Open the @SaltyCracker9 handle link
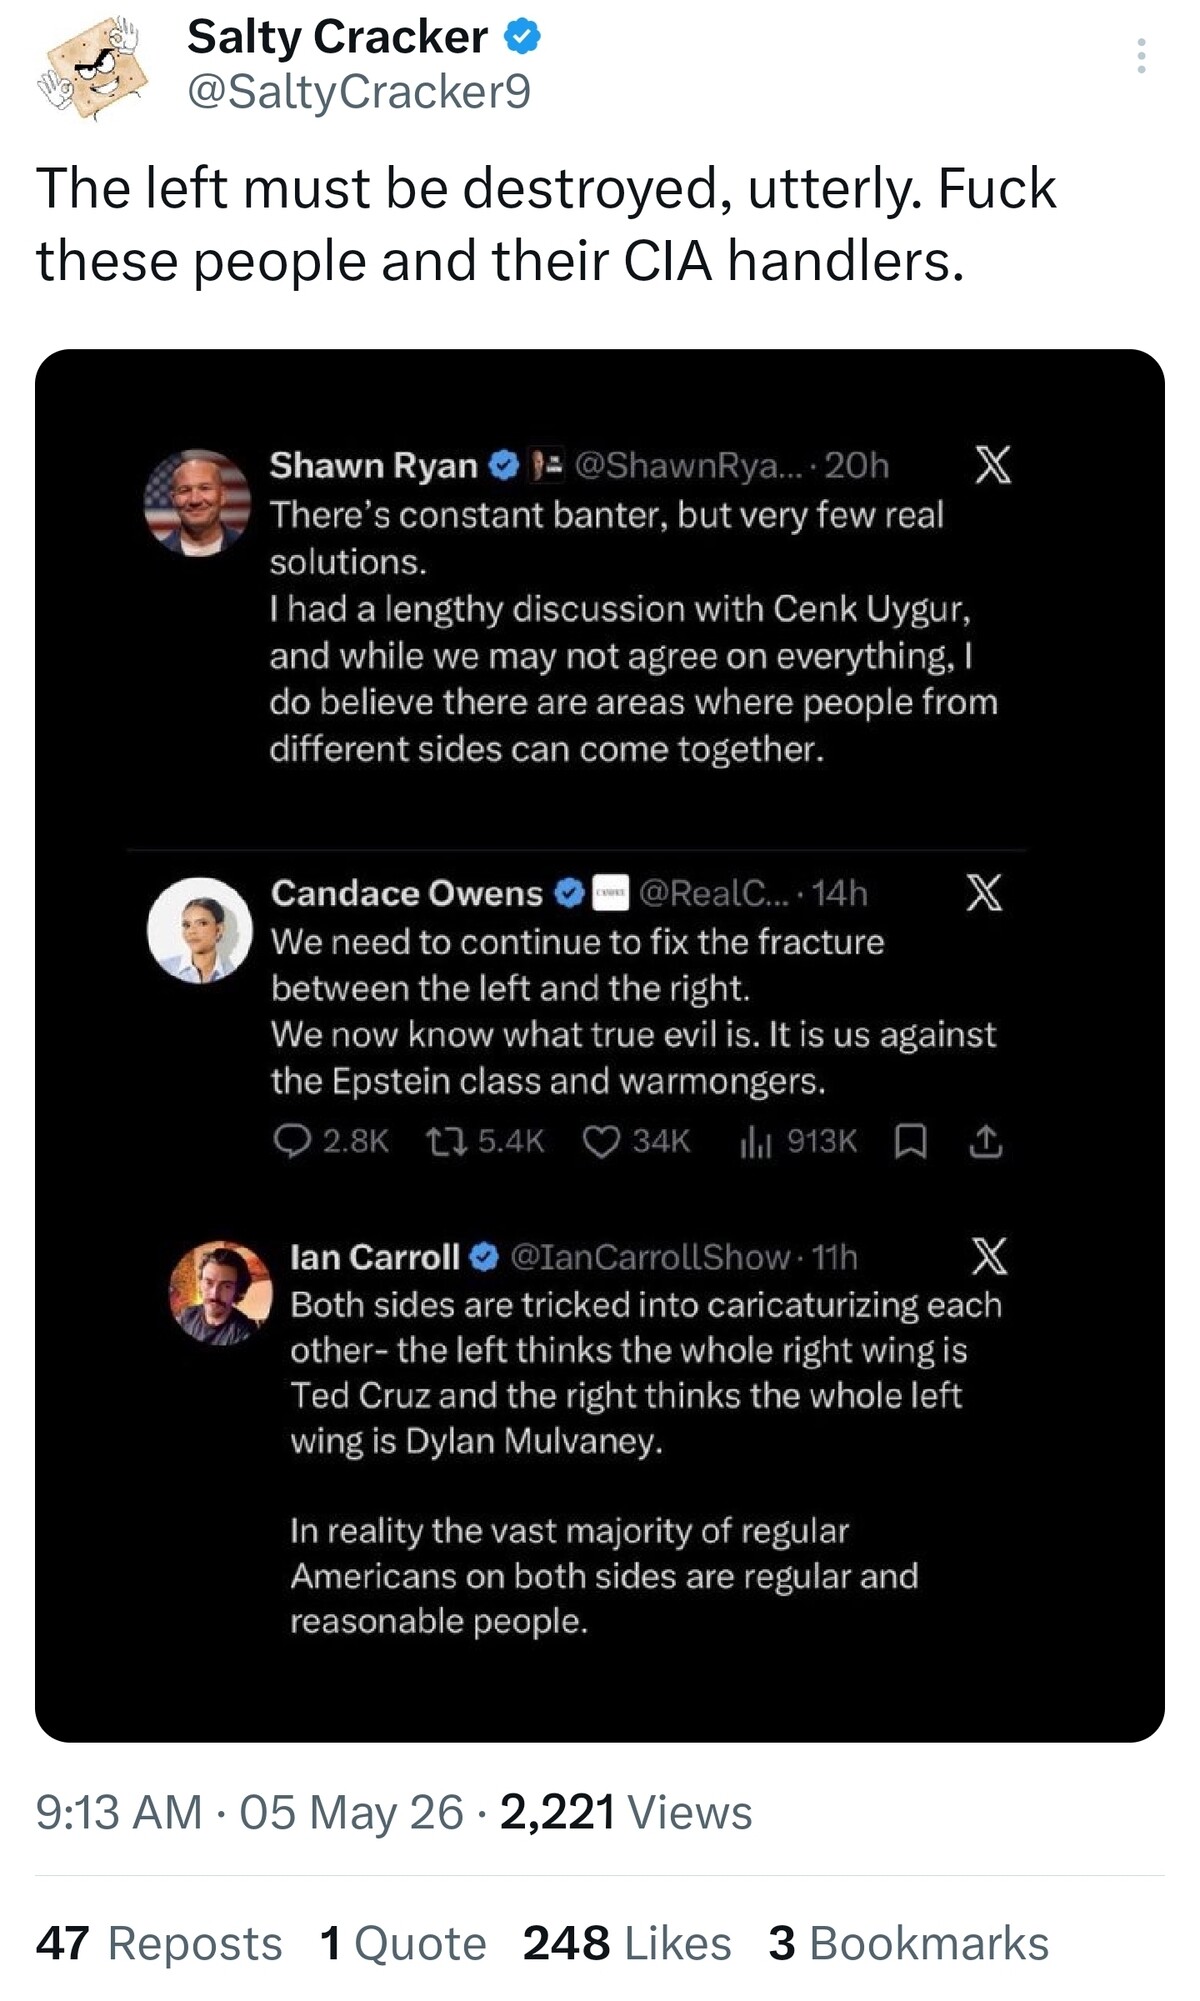 [359, 92]
